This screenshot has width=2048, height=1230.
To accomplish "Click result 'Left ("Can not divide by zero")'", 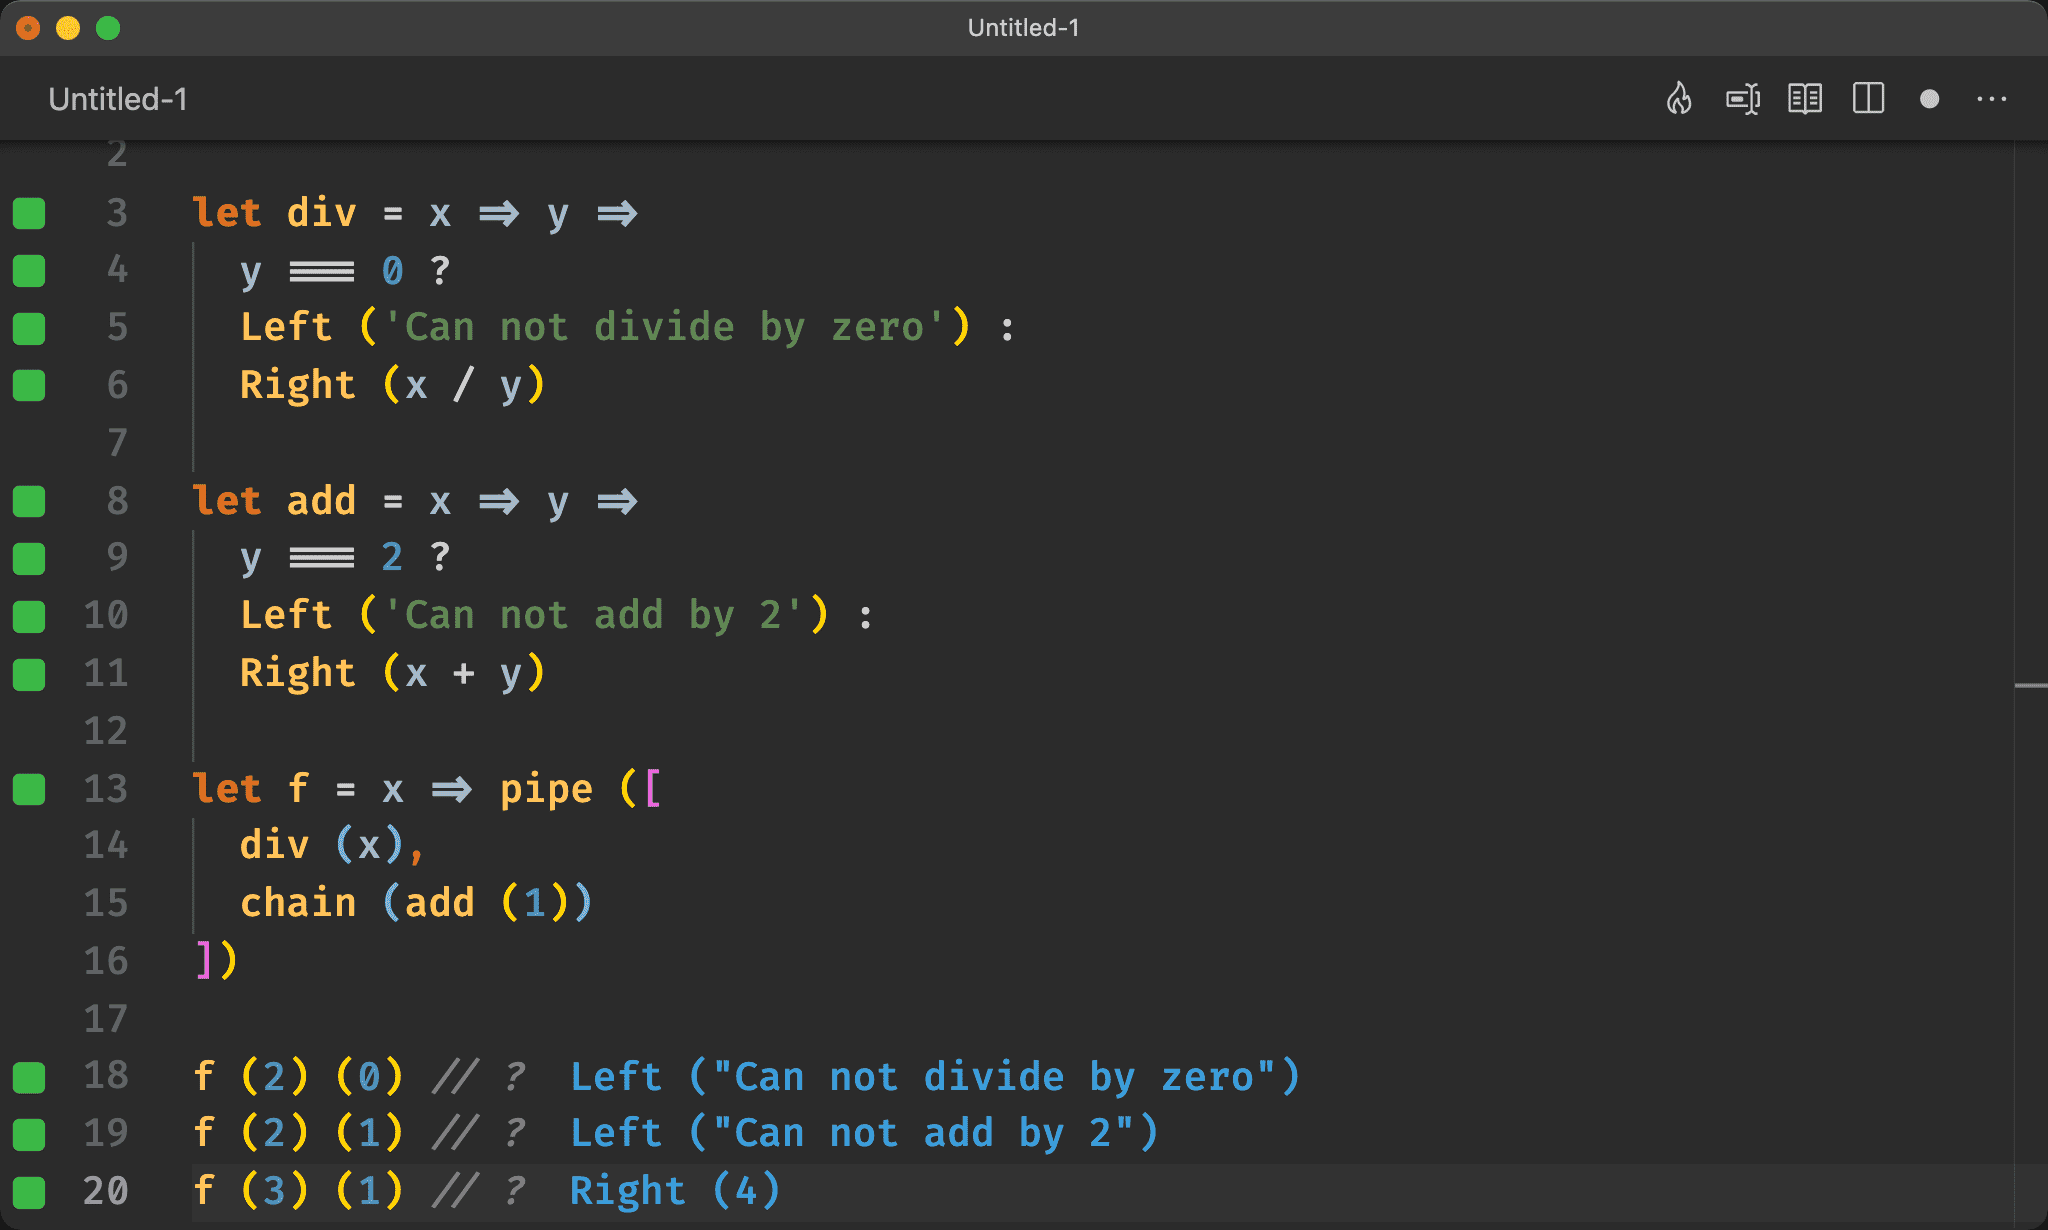I will click(x=935, y=1078).
